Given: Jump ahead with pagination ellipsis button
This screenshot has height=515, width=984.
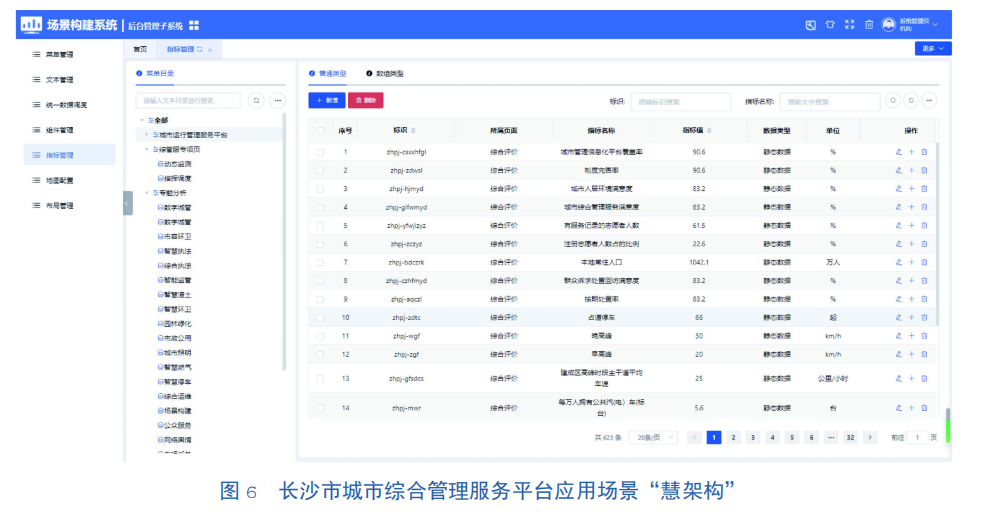Looking at the screenshot, I should (831, 437).
